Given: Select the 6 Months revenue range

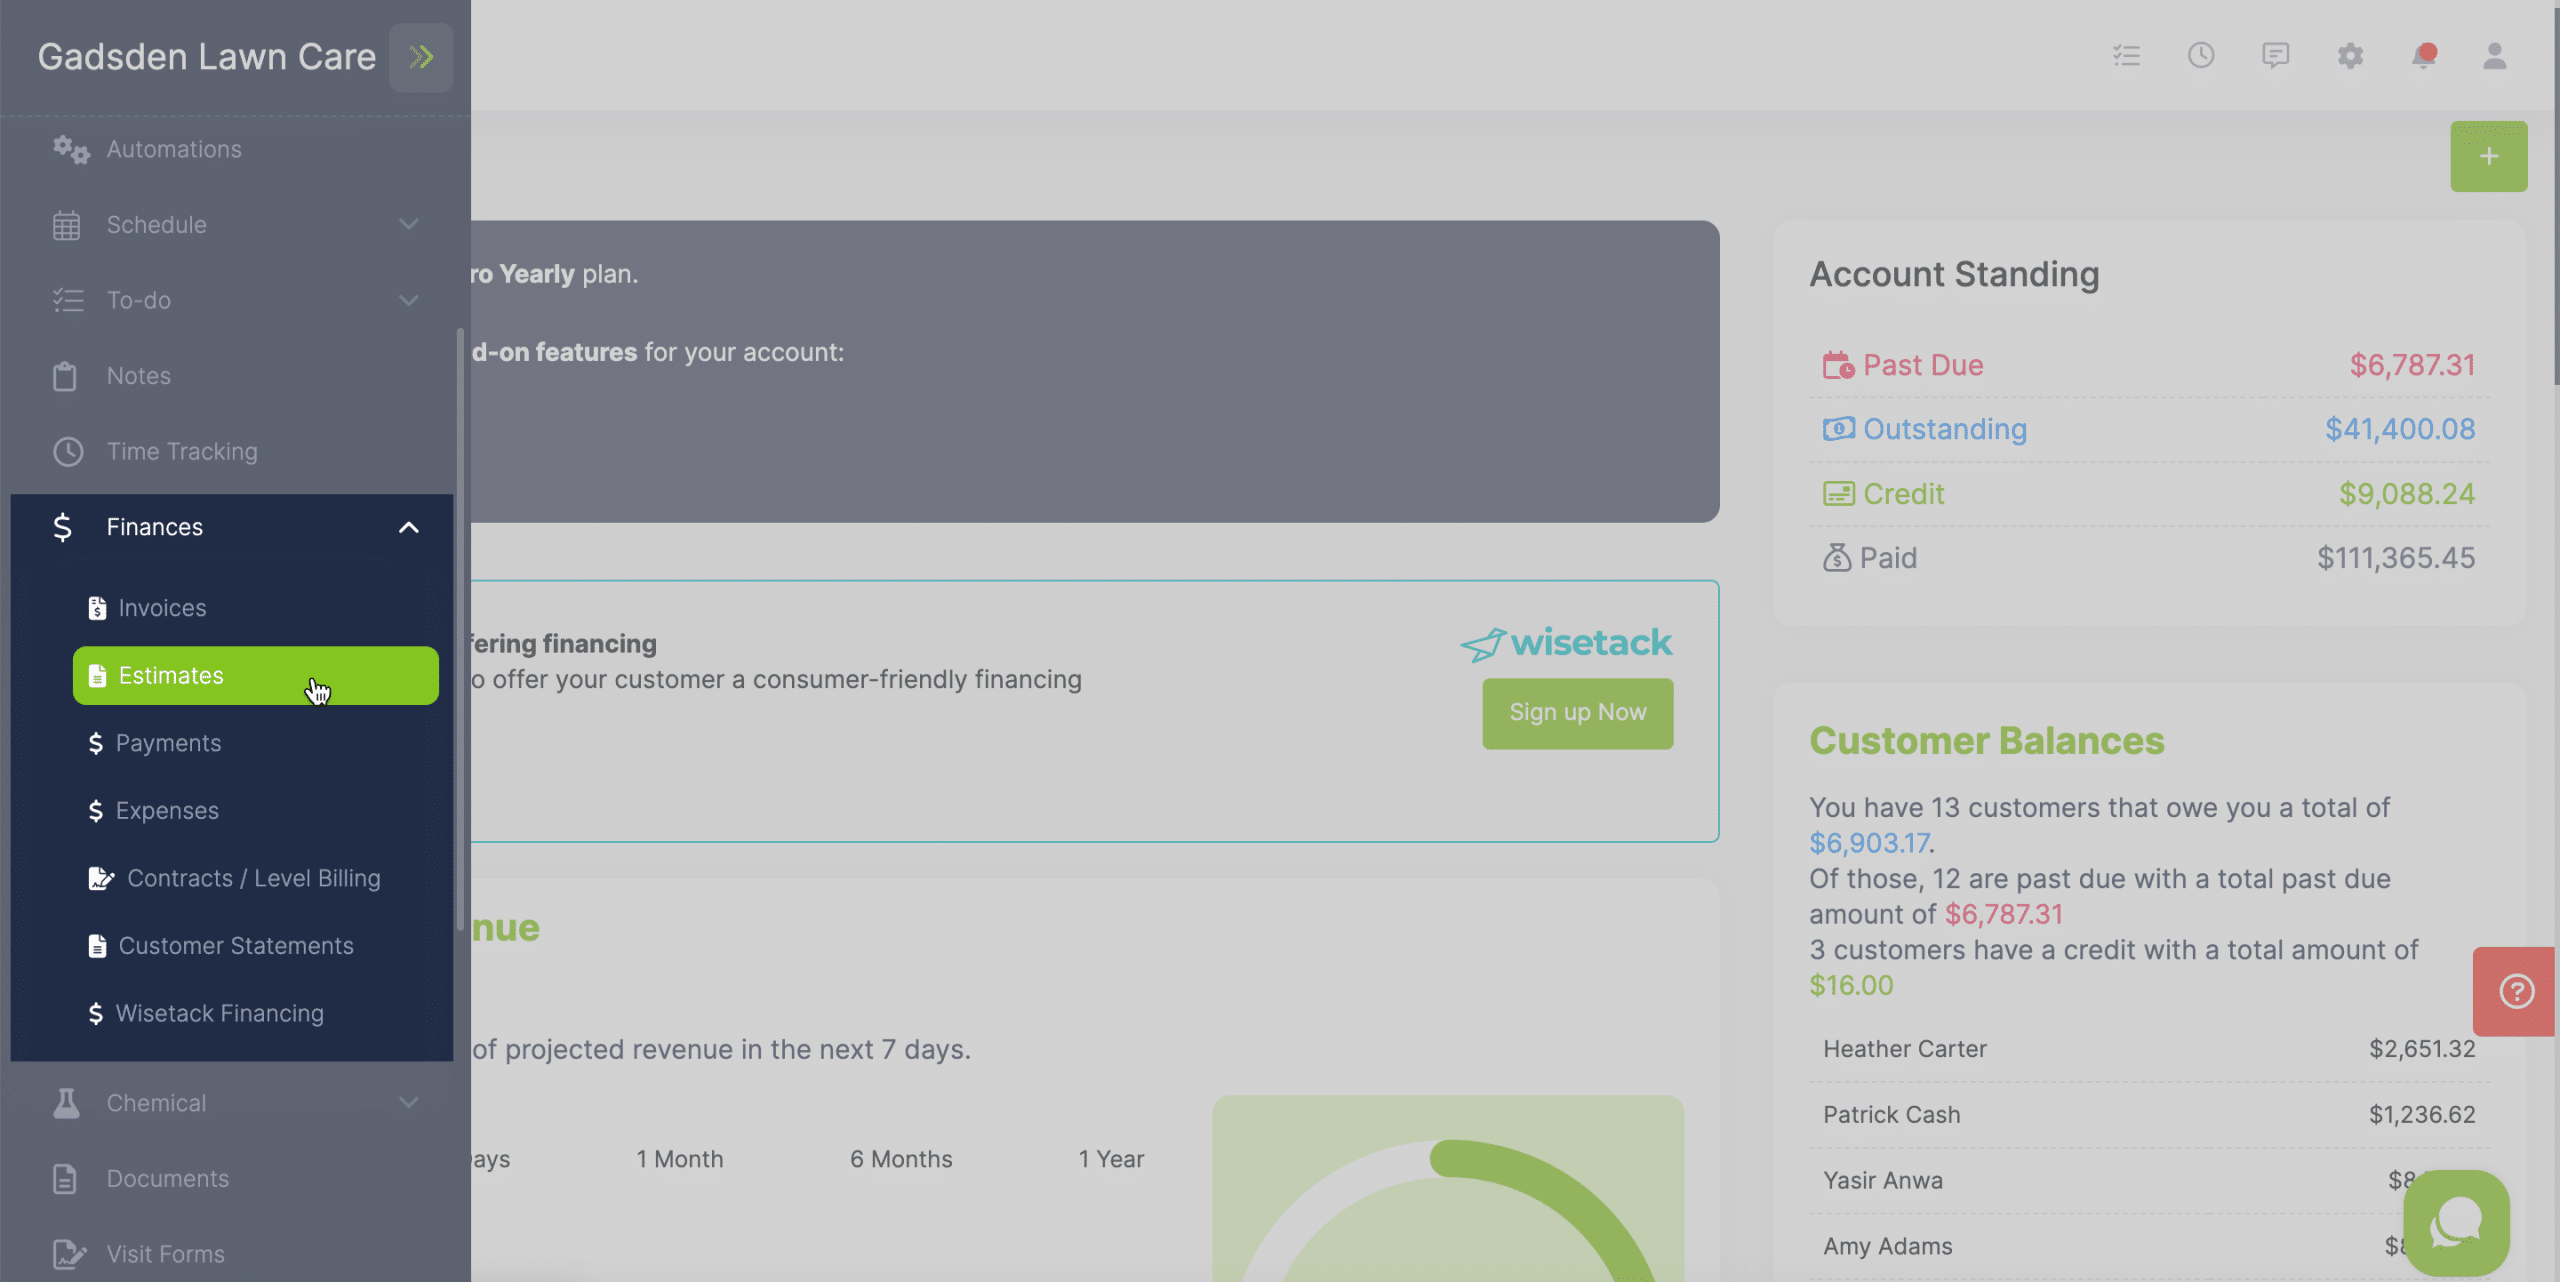Looking at the screenshot, I should pos(901,1159).
